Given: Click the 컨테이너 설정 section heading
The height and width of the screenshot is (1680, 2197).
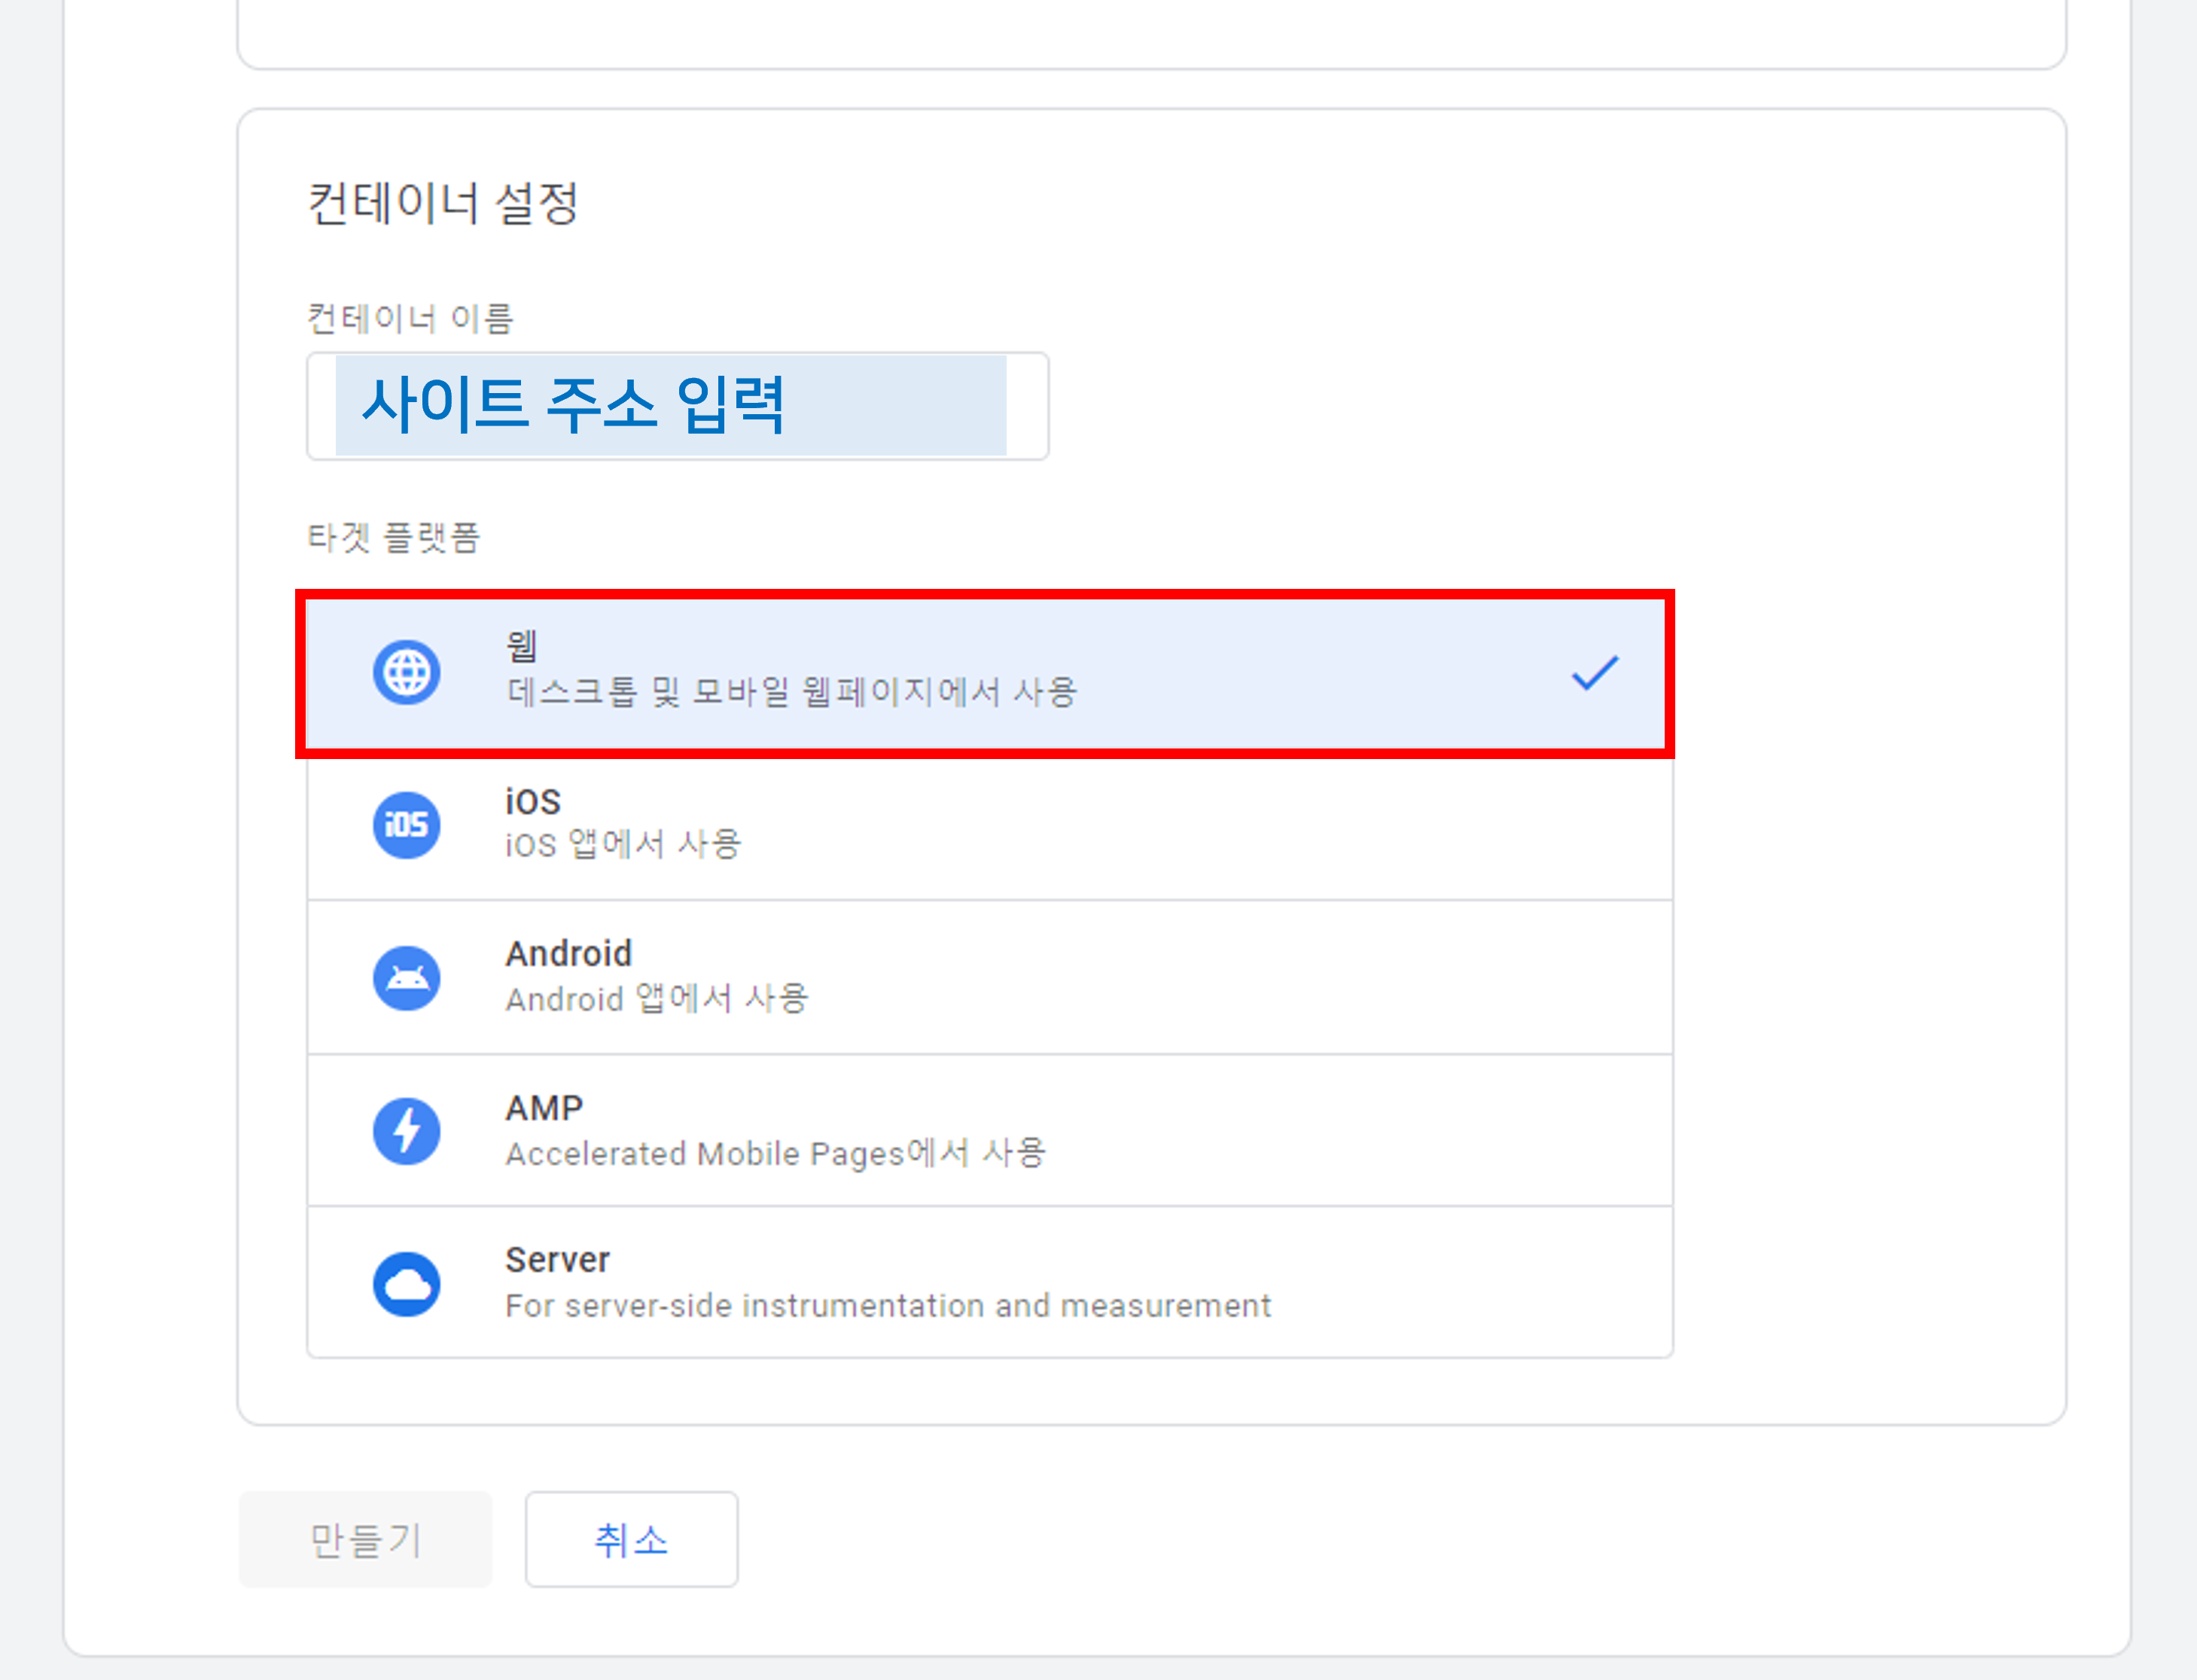Looking at the screenshot, I should (442, 204).
